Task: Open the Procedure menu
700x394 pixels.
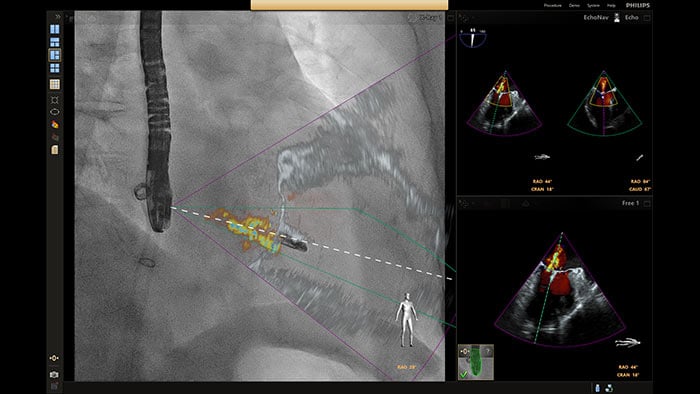Action: coord(553,5)
